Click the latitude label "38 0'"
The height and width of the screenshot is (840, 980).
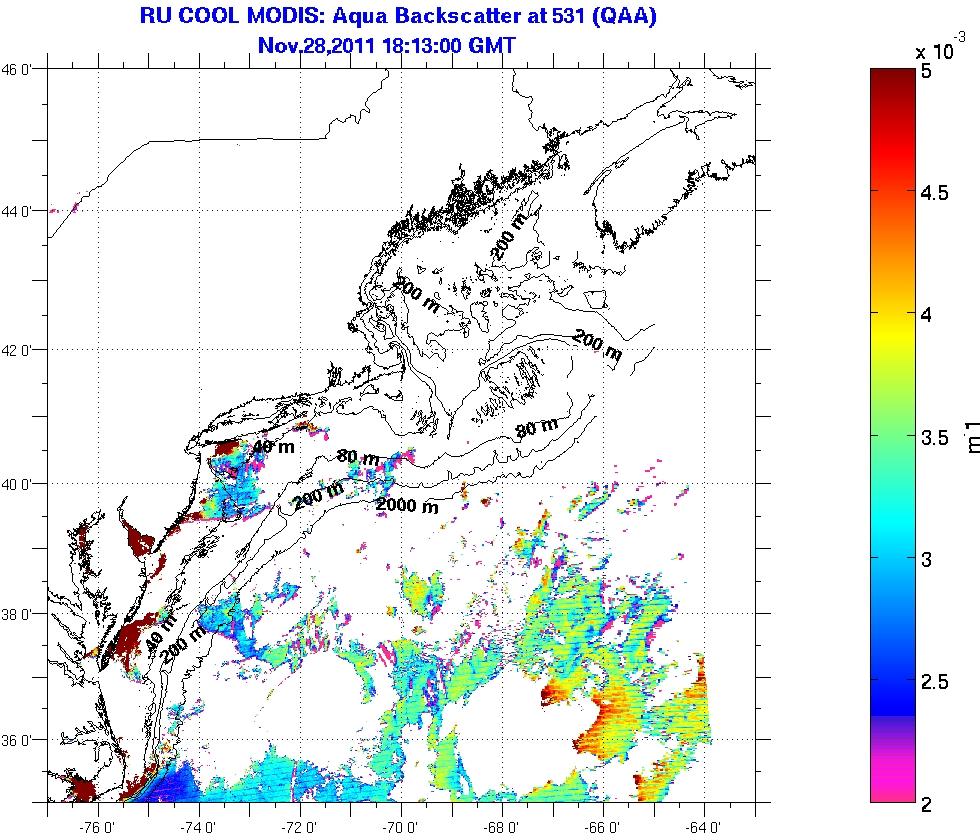click(x=17, y=614)
